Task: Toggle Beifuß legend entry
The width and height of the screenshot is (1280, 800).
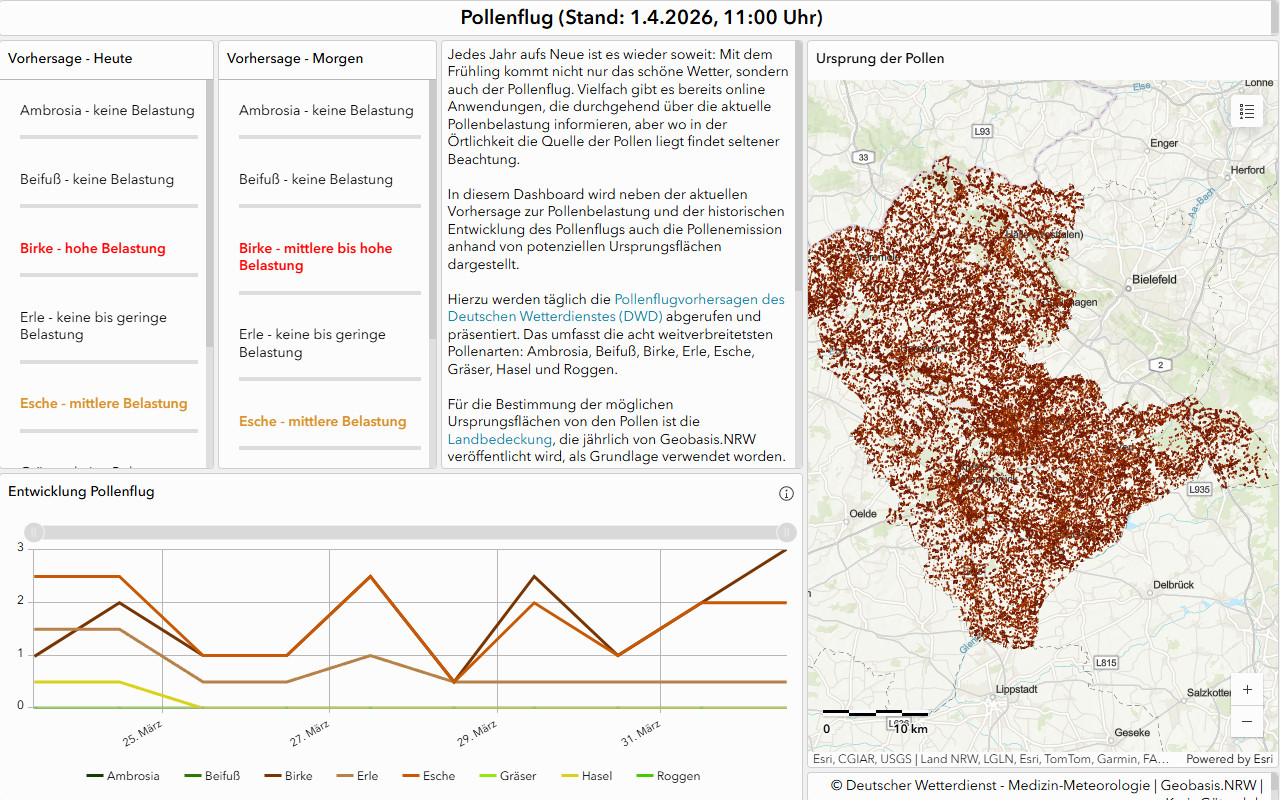Action: click(213, 776)
